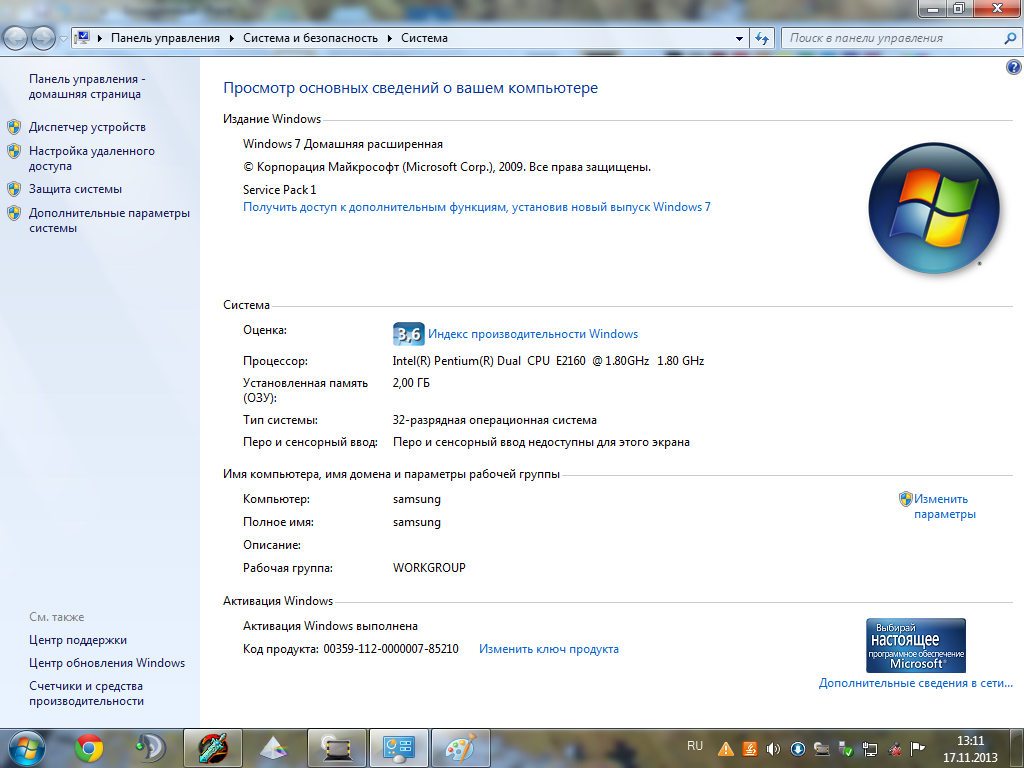1024x768 pixels.
Task: Expand arrow after Панель управления breadcrumb
Action: [x=231, y=39]
